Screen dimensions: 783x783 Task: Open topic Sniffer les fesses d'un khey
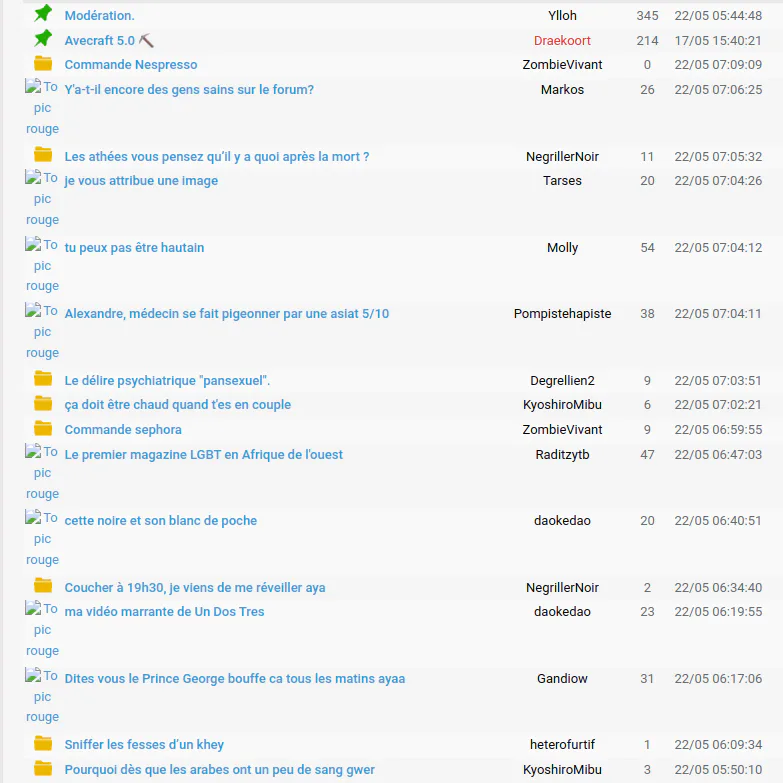tap(144, 744)
